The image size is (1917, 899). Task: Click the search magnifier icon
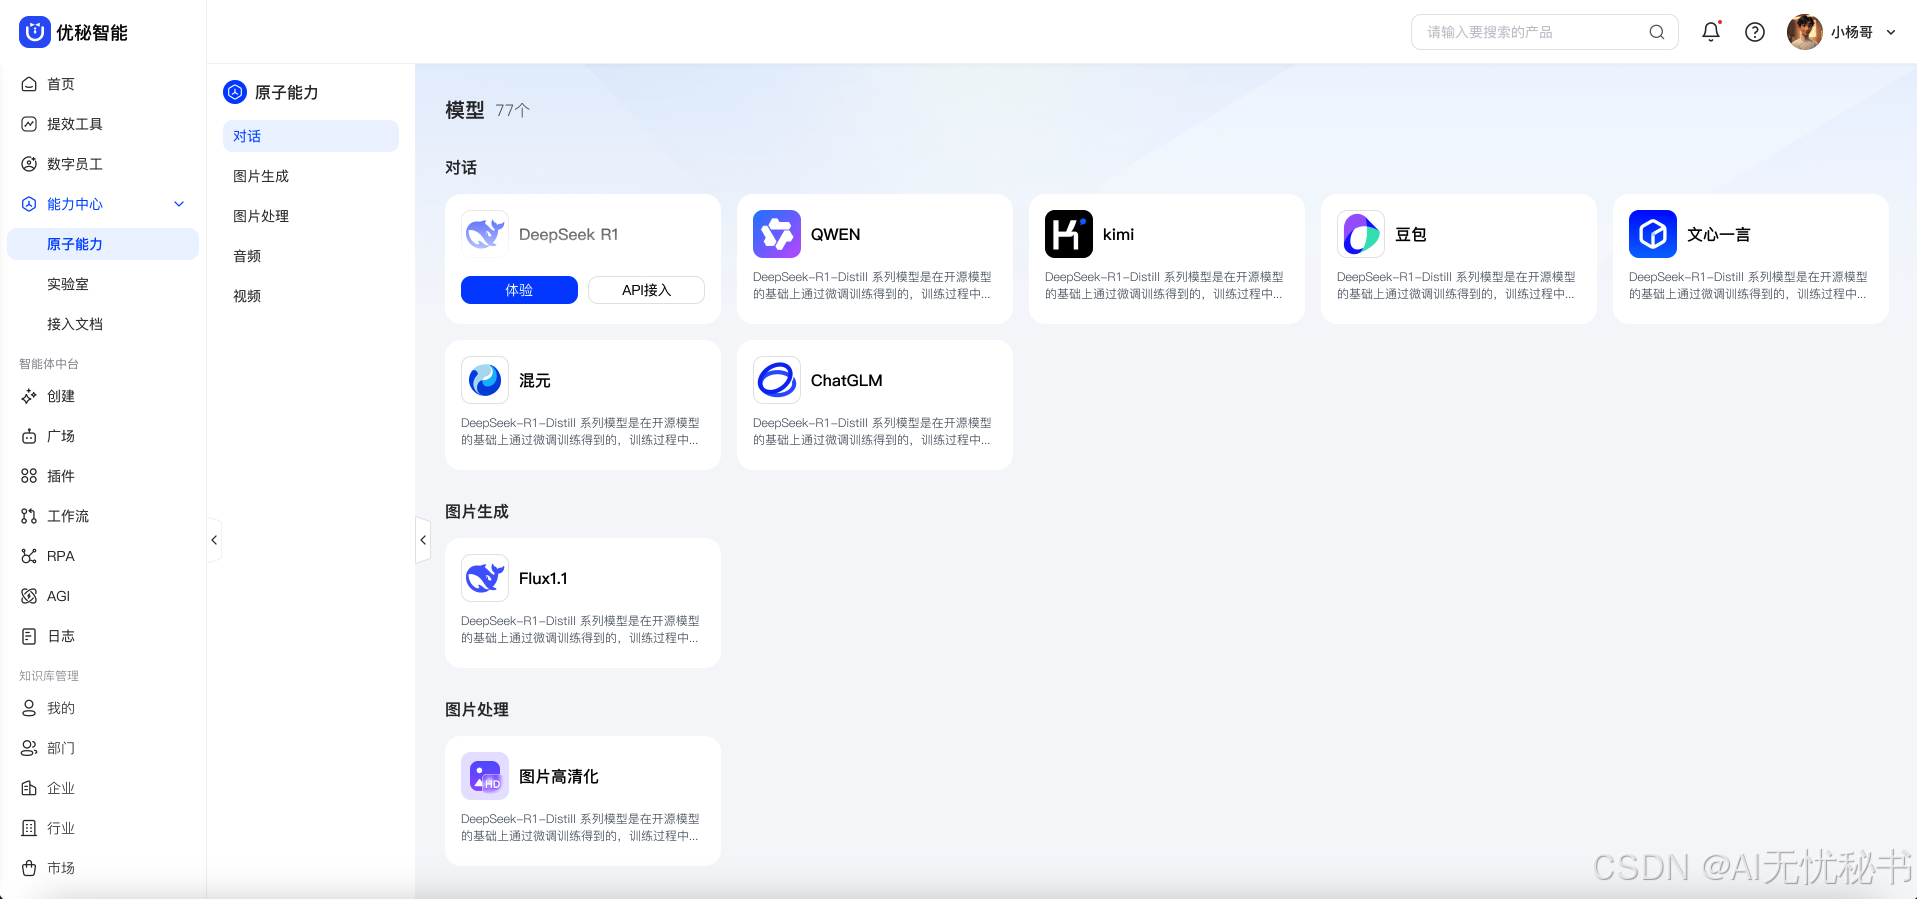click(1657, 32)
